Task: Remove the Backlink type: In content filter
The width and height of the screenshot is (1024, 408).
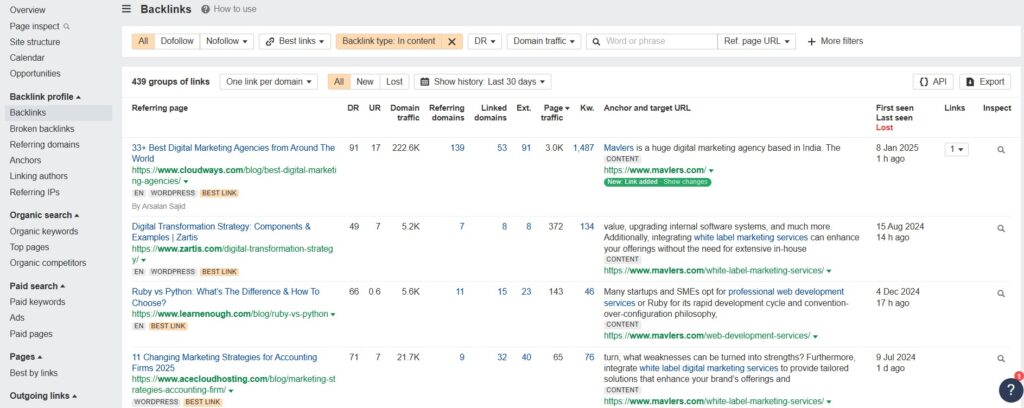Action: point(451,41)
